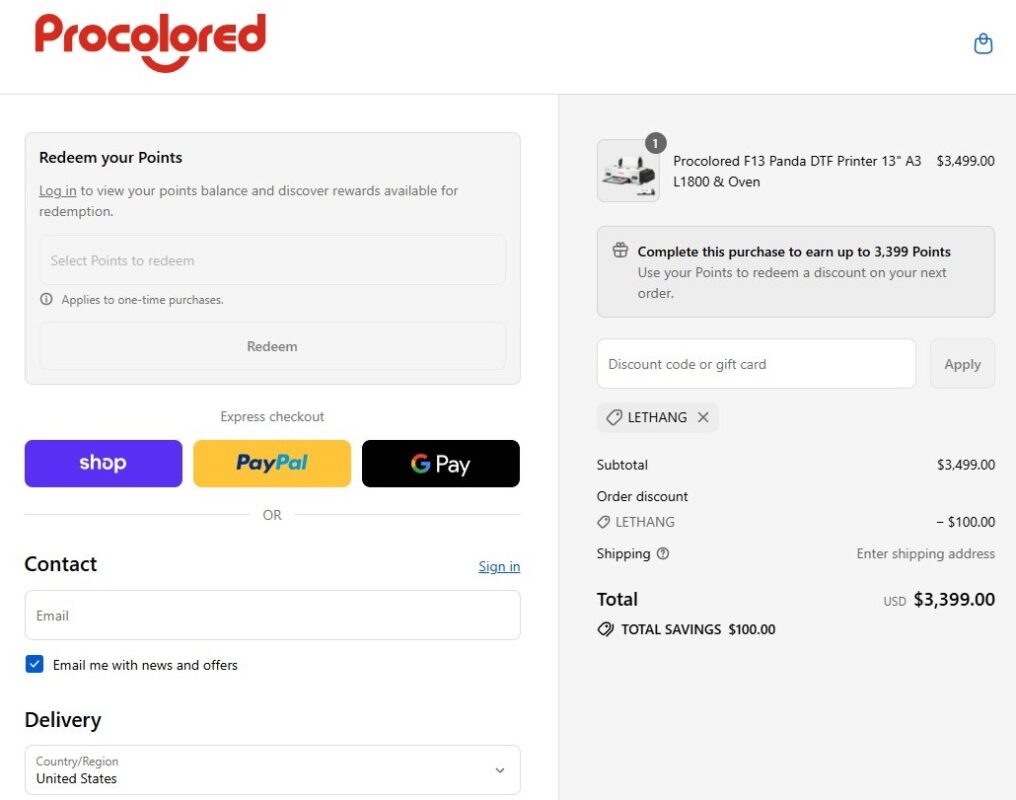The image size is (1016, 800).
Task: Uncheck Email me with news and offers
Action: pos(34,664)
